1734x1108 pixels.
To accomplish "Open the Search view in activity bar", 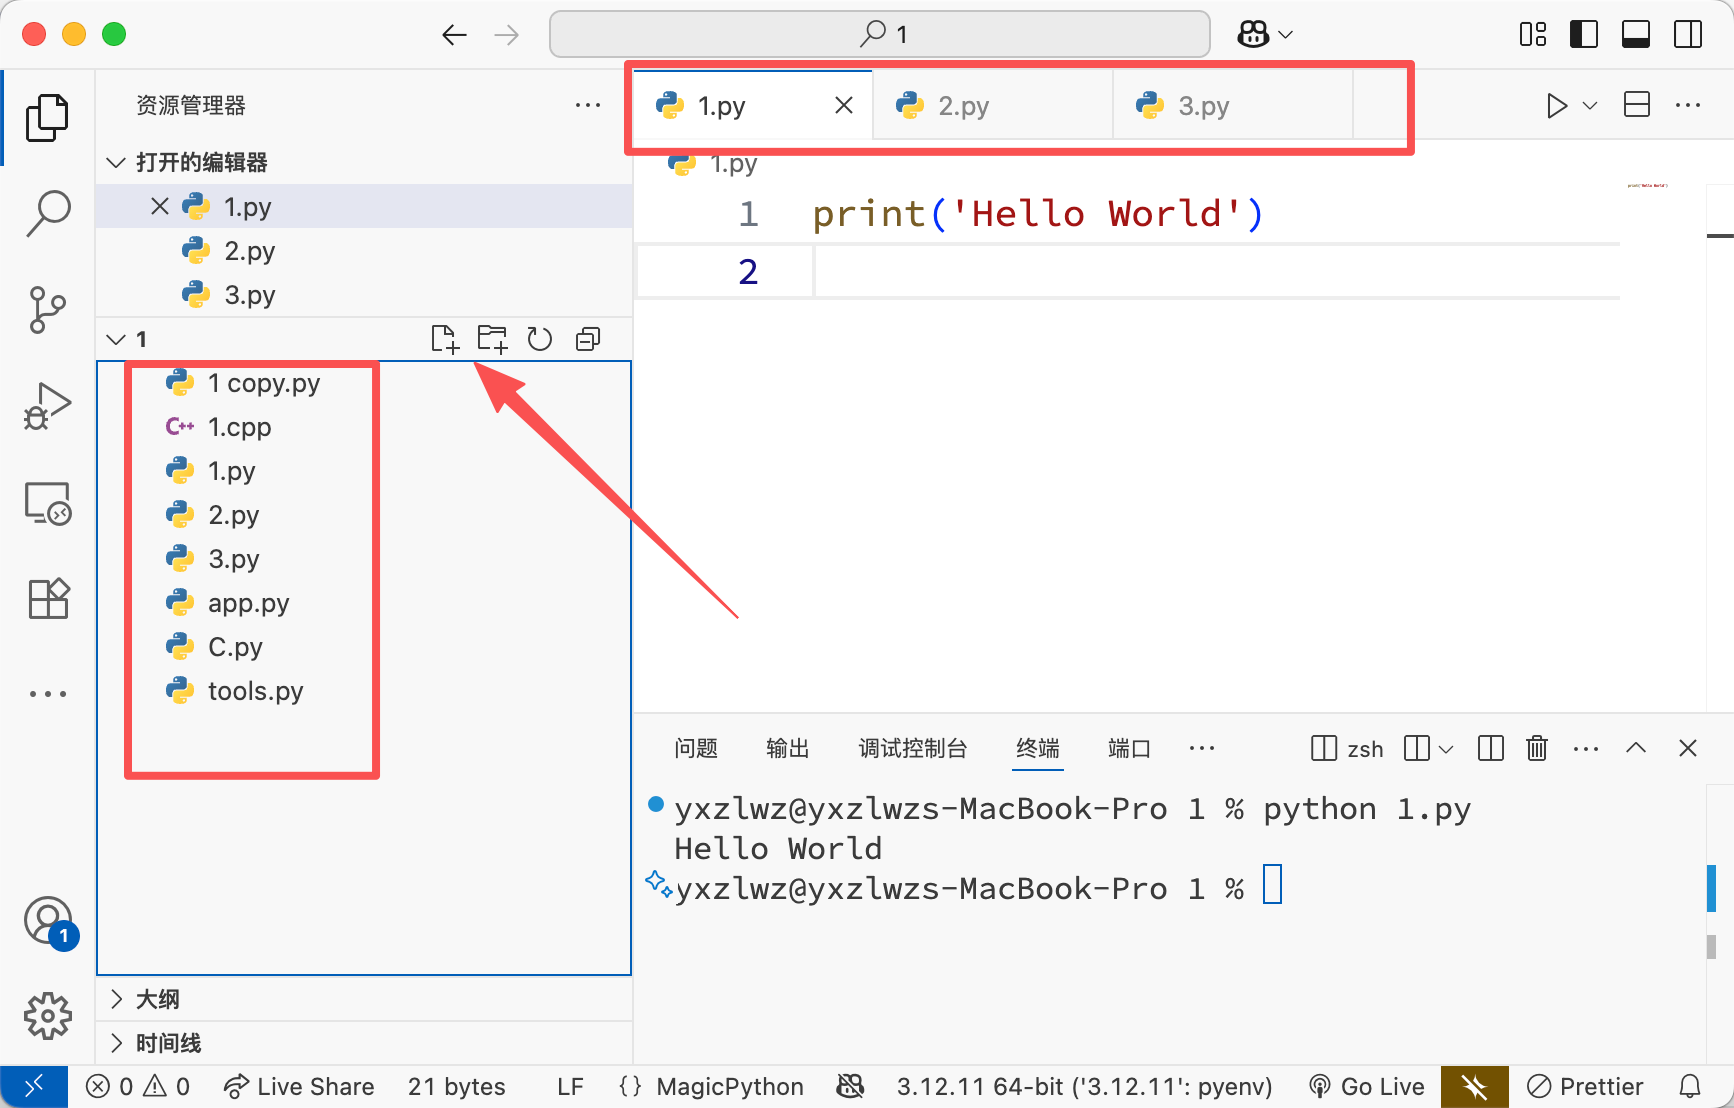I will (x=47, y=213).
